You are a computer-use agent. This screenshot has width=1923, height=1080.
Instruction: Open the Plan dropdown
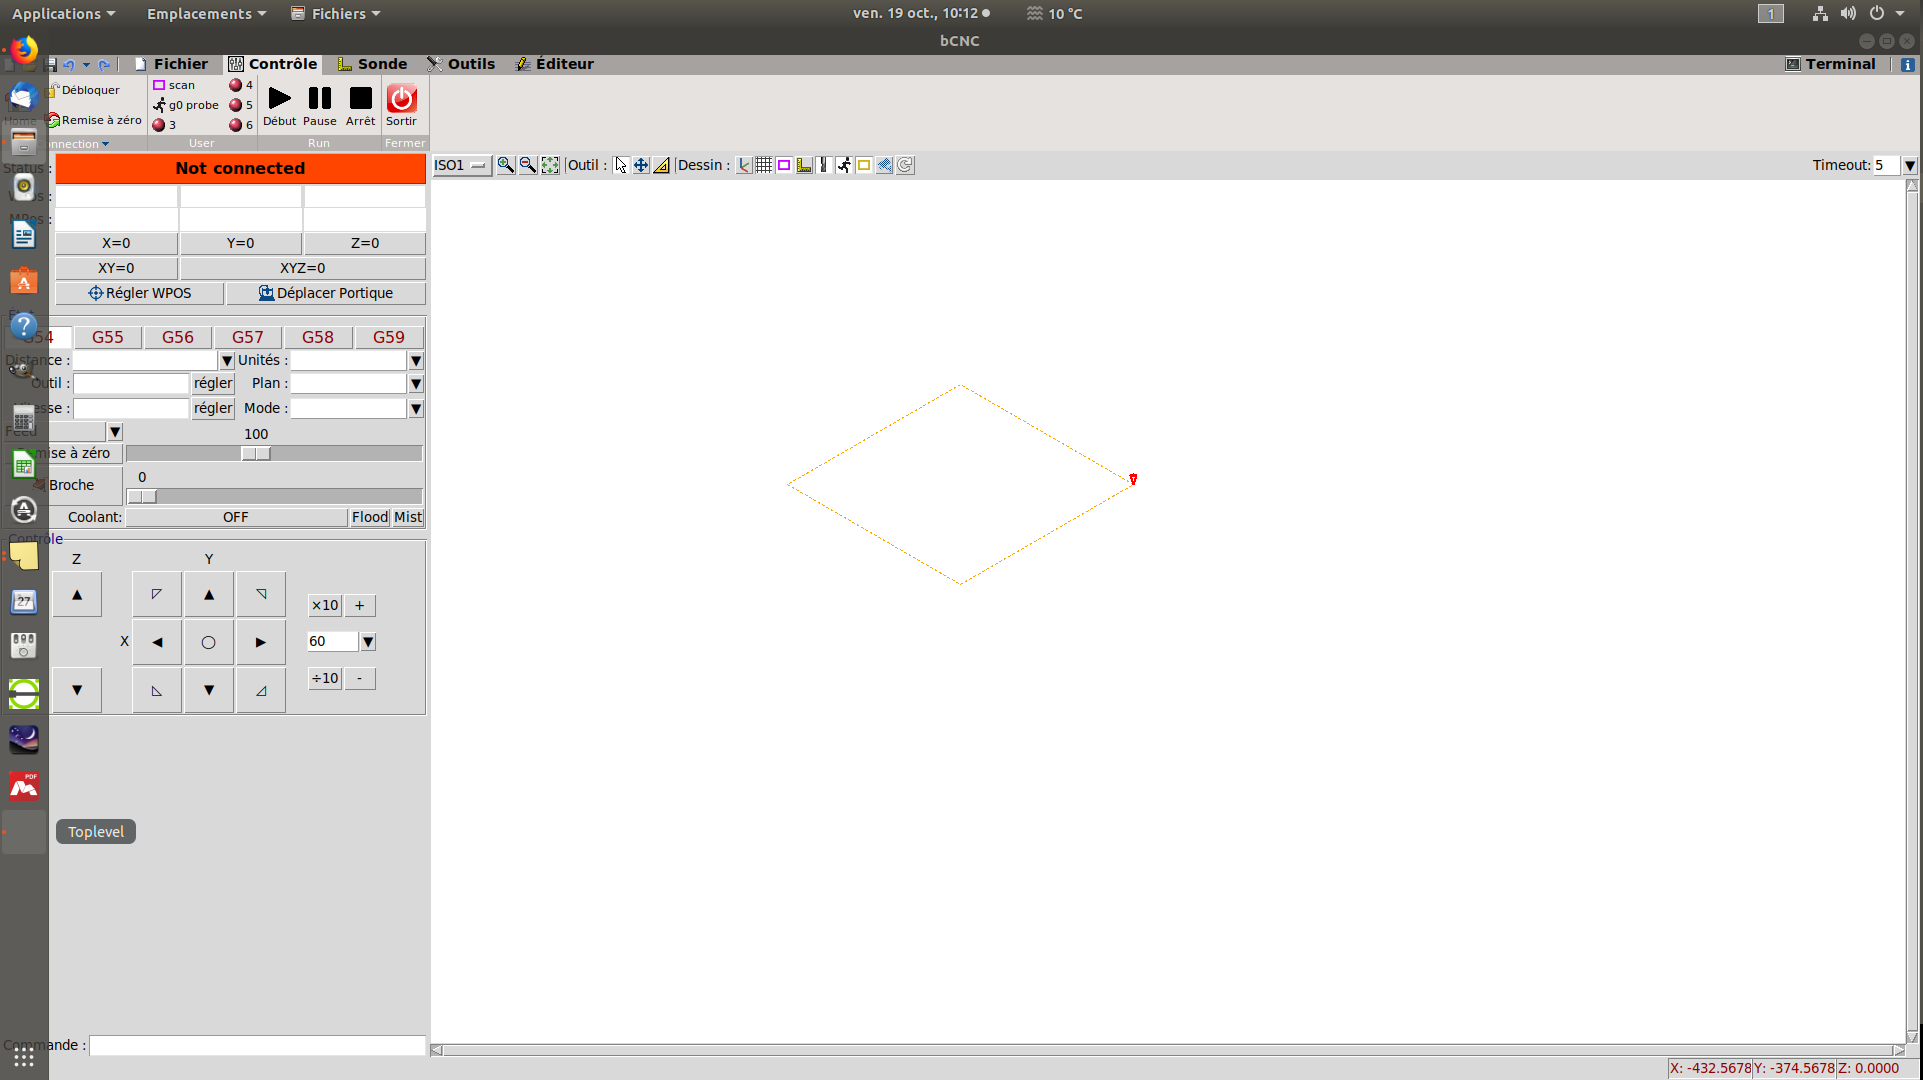tap(416, 384)
